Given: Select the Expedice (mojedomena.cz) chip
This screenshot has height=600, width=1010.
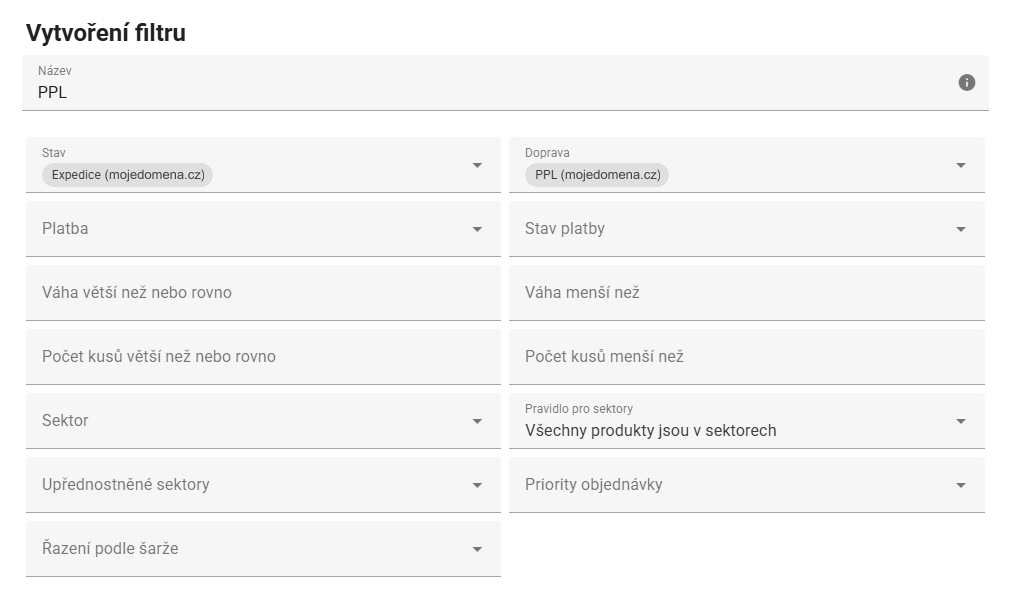Looking at the screenshot, I should tap(128, 175).
